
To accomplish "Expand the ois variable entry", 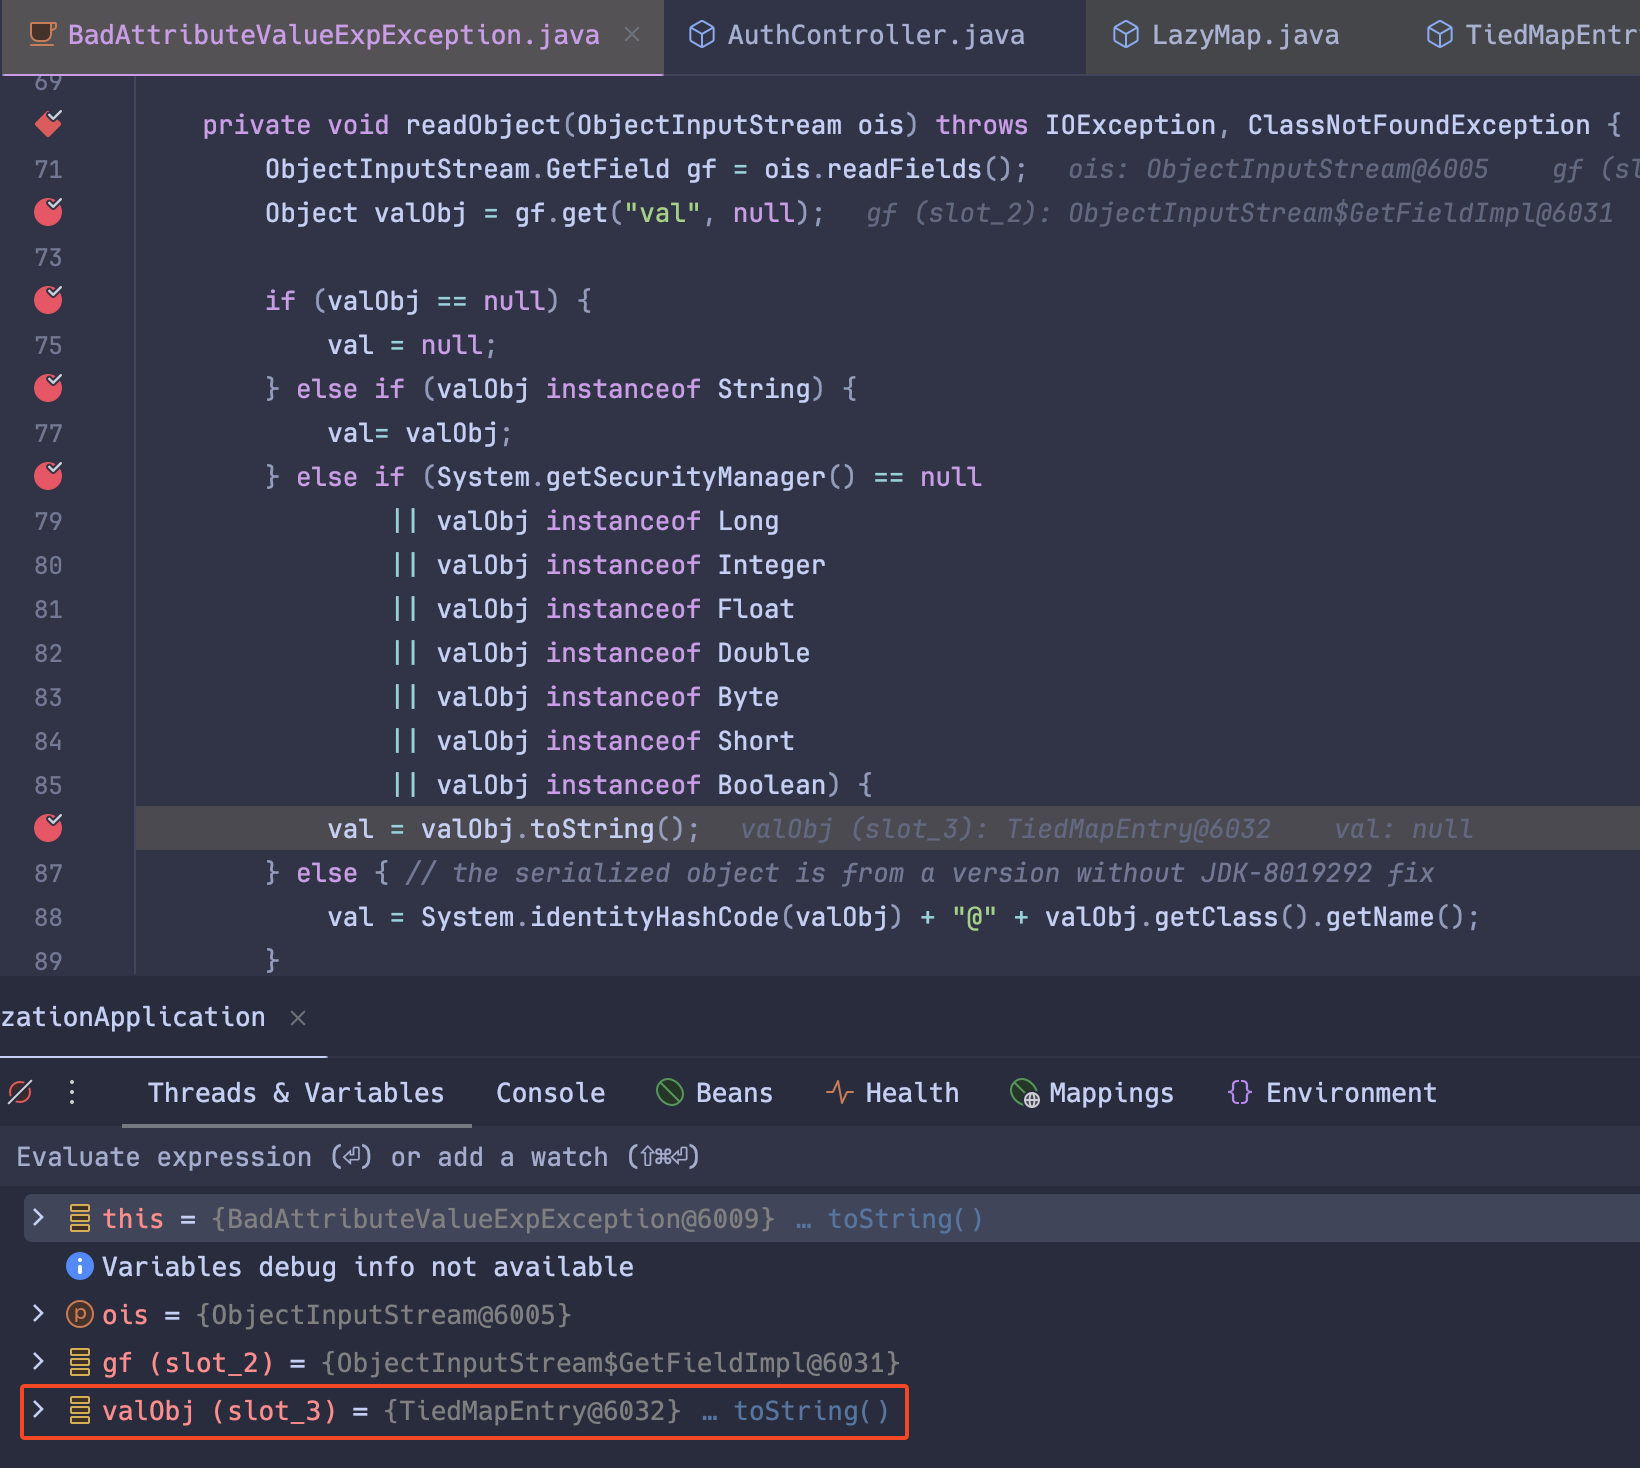I will [38, 1314].
